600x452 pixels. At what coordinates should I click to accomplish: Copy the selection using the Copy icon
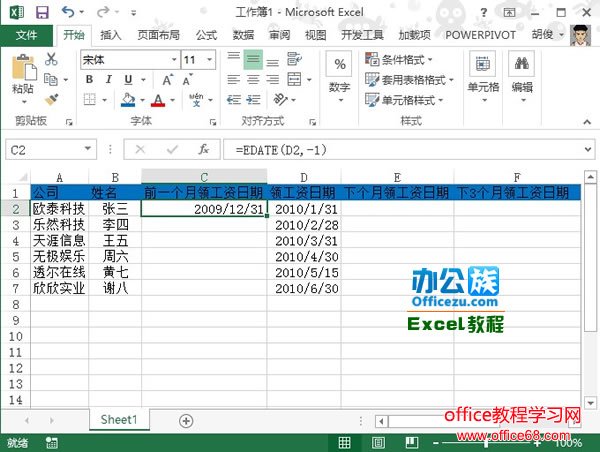[x=51, y=79]
